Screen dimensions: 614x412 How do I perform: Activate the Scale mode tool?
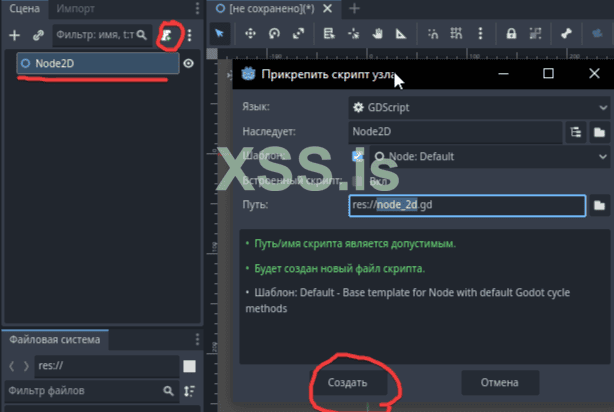tap(298, 34)
